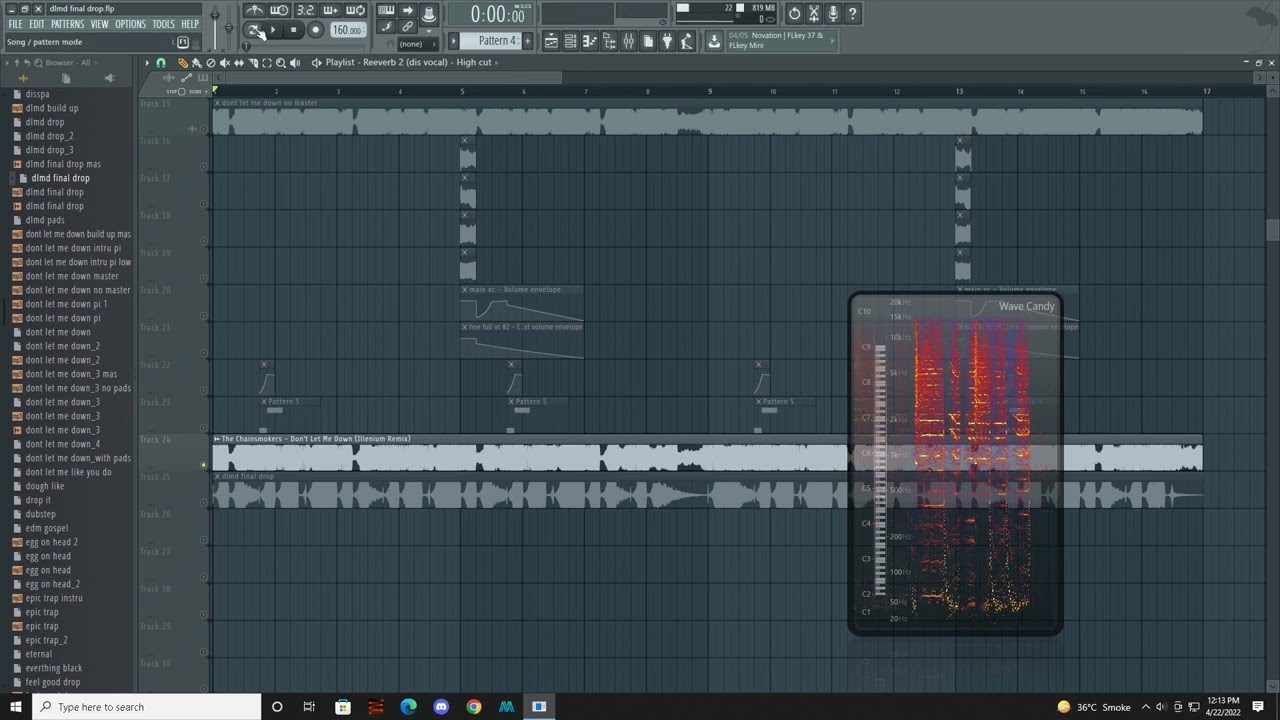Open the pattern options arrow left of Pattern 4
Viewport: 1280px width, 720px height.
click(x=453, y=41)
